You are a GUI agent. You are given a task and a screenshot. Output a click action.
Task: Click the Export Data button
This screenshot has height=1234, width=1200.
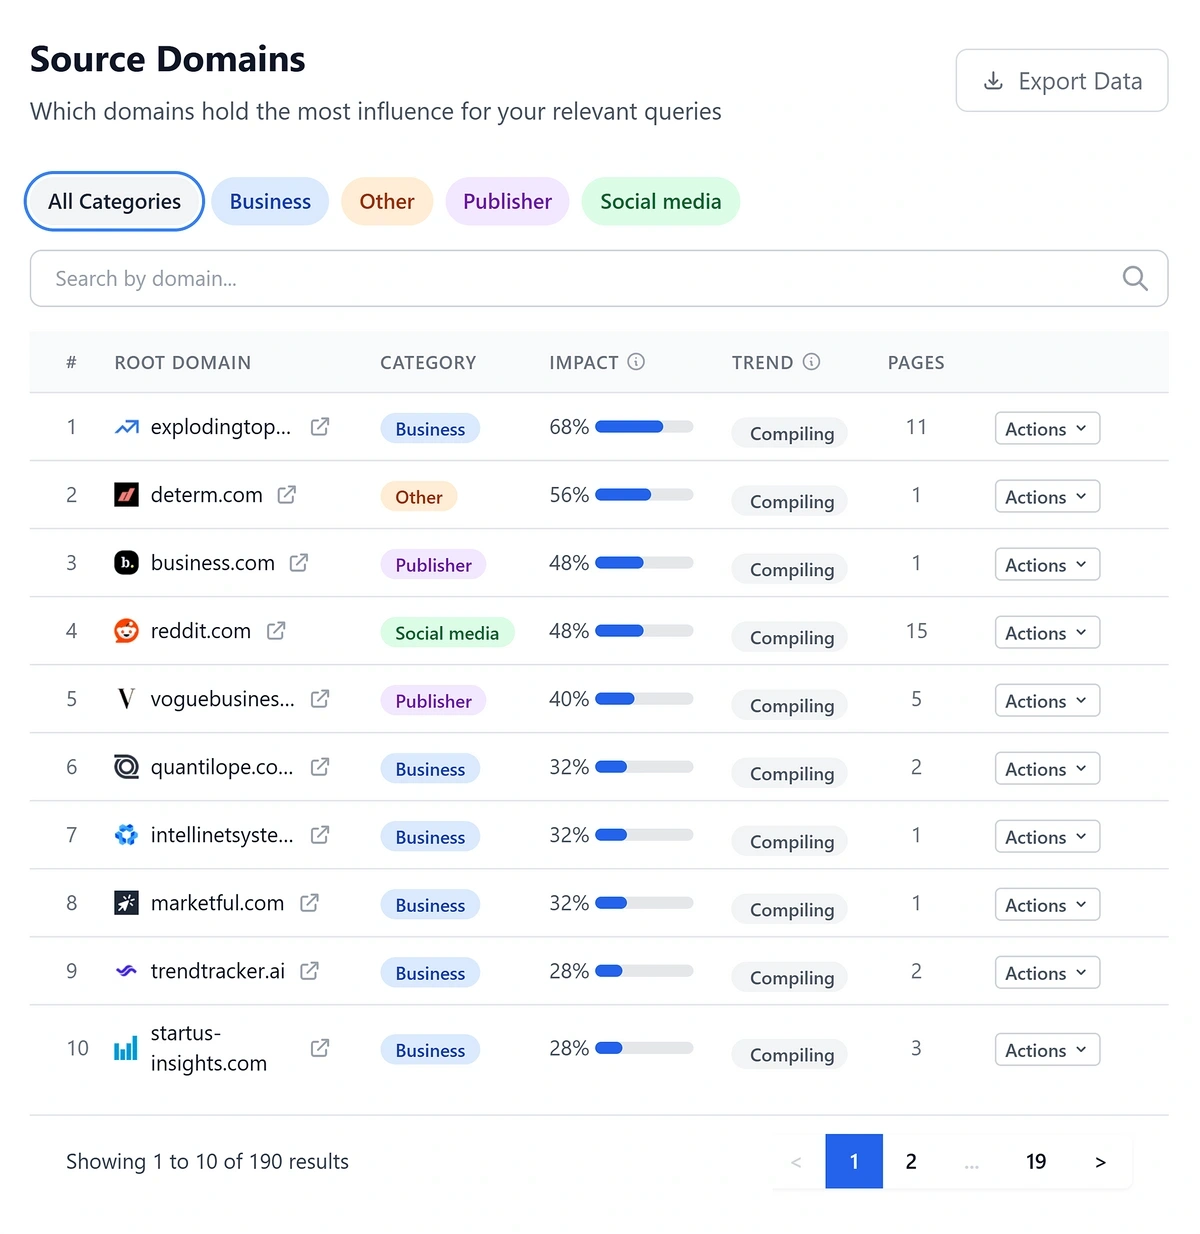(1062, 80)
